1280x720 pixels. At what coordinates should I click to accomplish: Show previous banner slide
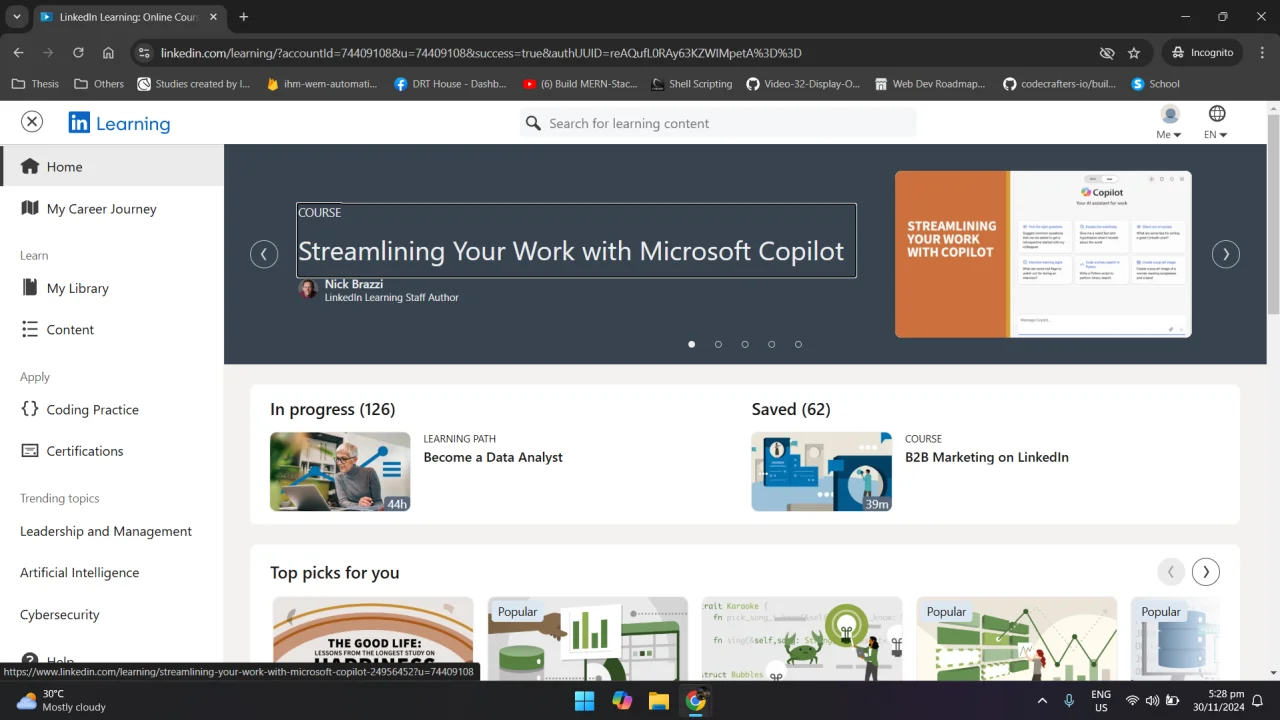(264, 254)
